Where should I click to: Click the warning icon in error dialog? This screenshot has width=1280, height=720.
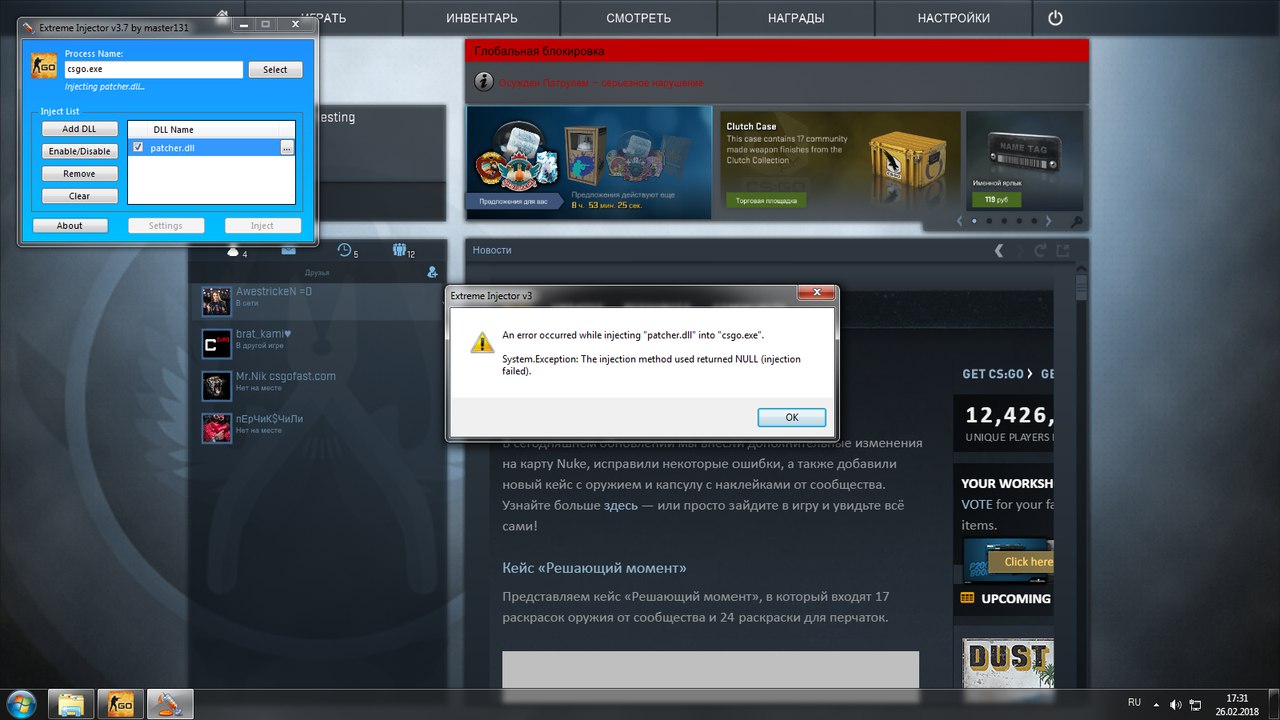pyautogui.click(x=481, y=342)
